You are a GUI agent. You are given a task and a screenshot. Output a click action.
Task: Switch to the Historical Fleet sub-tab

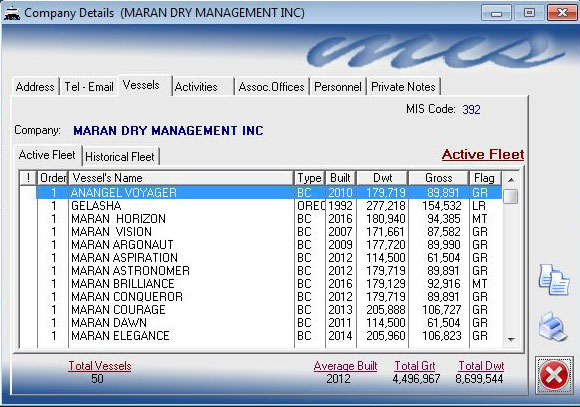[120, 157]
